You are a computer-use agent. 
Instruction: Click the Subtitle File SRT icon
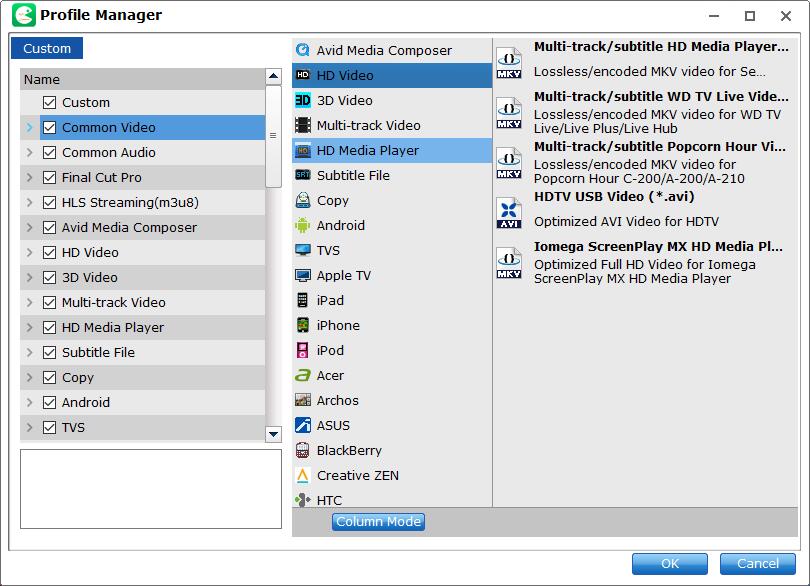tap(303, 175)
